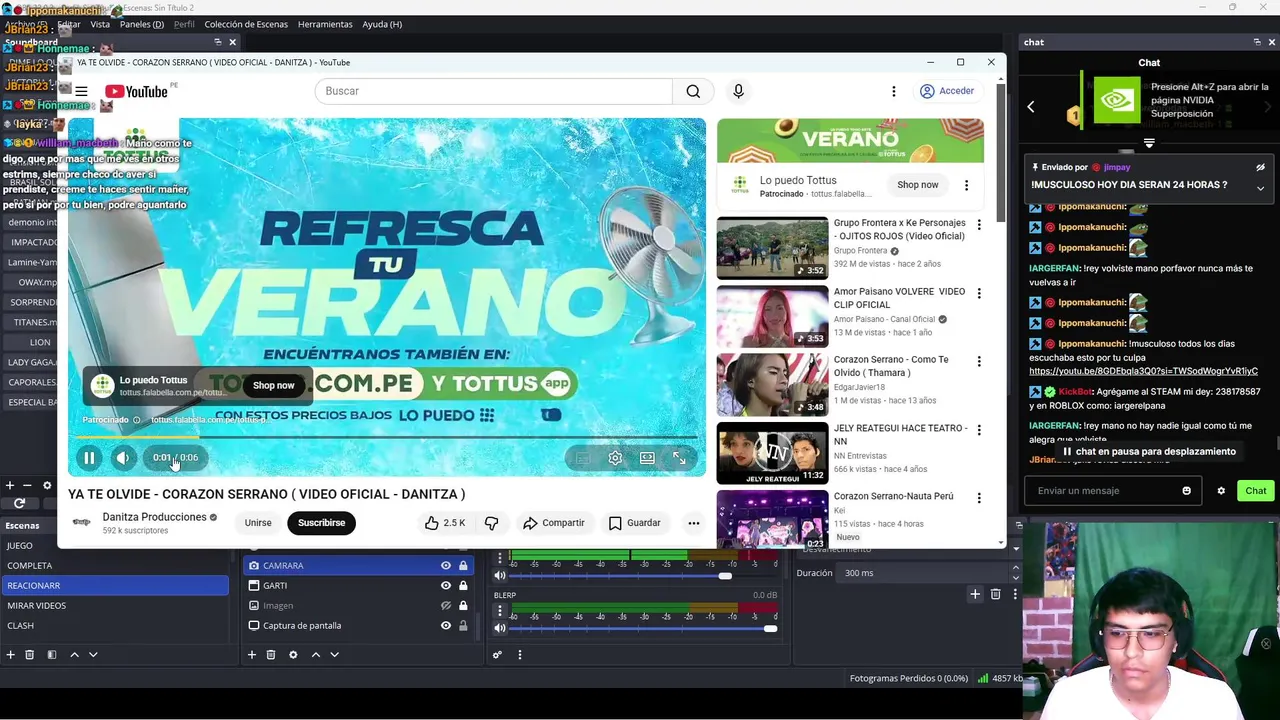Hide the pinned chat message icon

click(1260, 168)
